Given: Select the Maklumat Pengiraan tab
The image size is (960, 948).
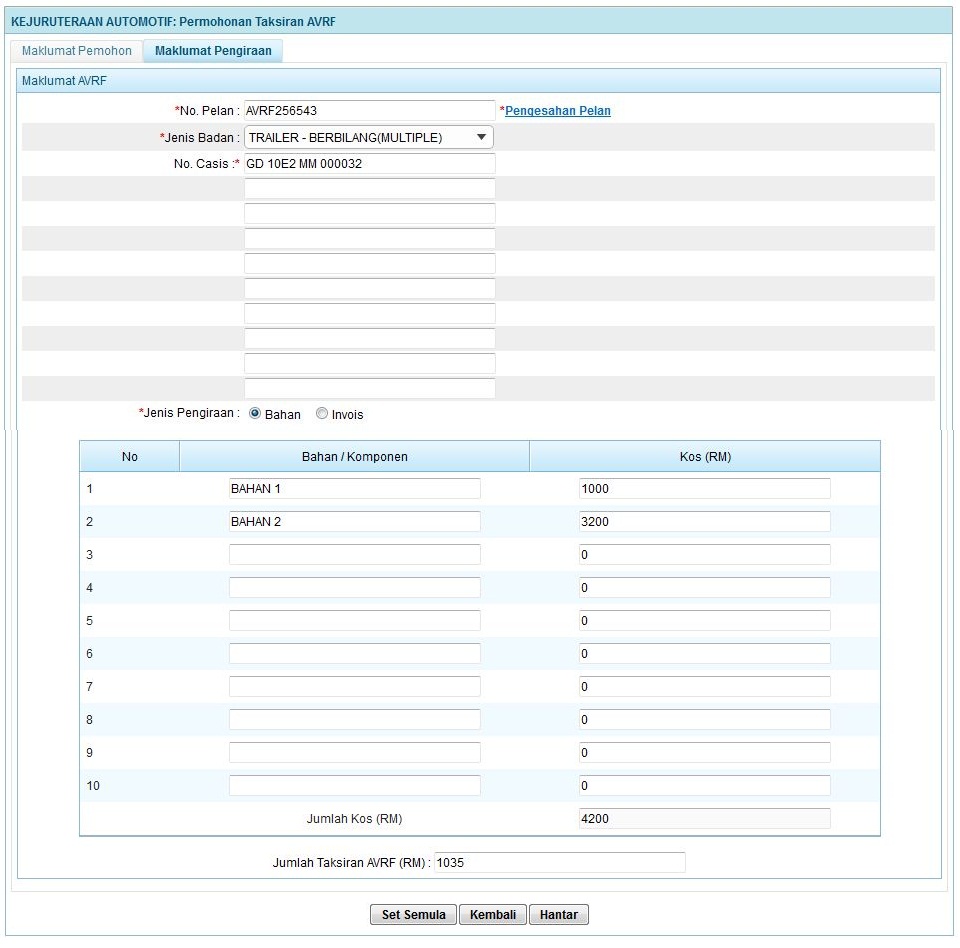Looking at the screenshot, I should pyautogui.click(x=213, y=51).
